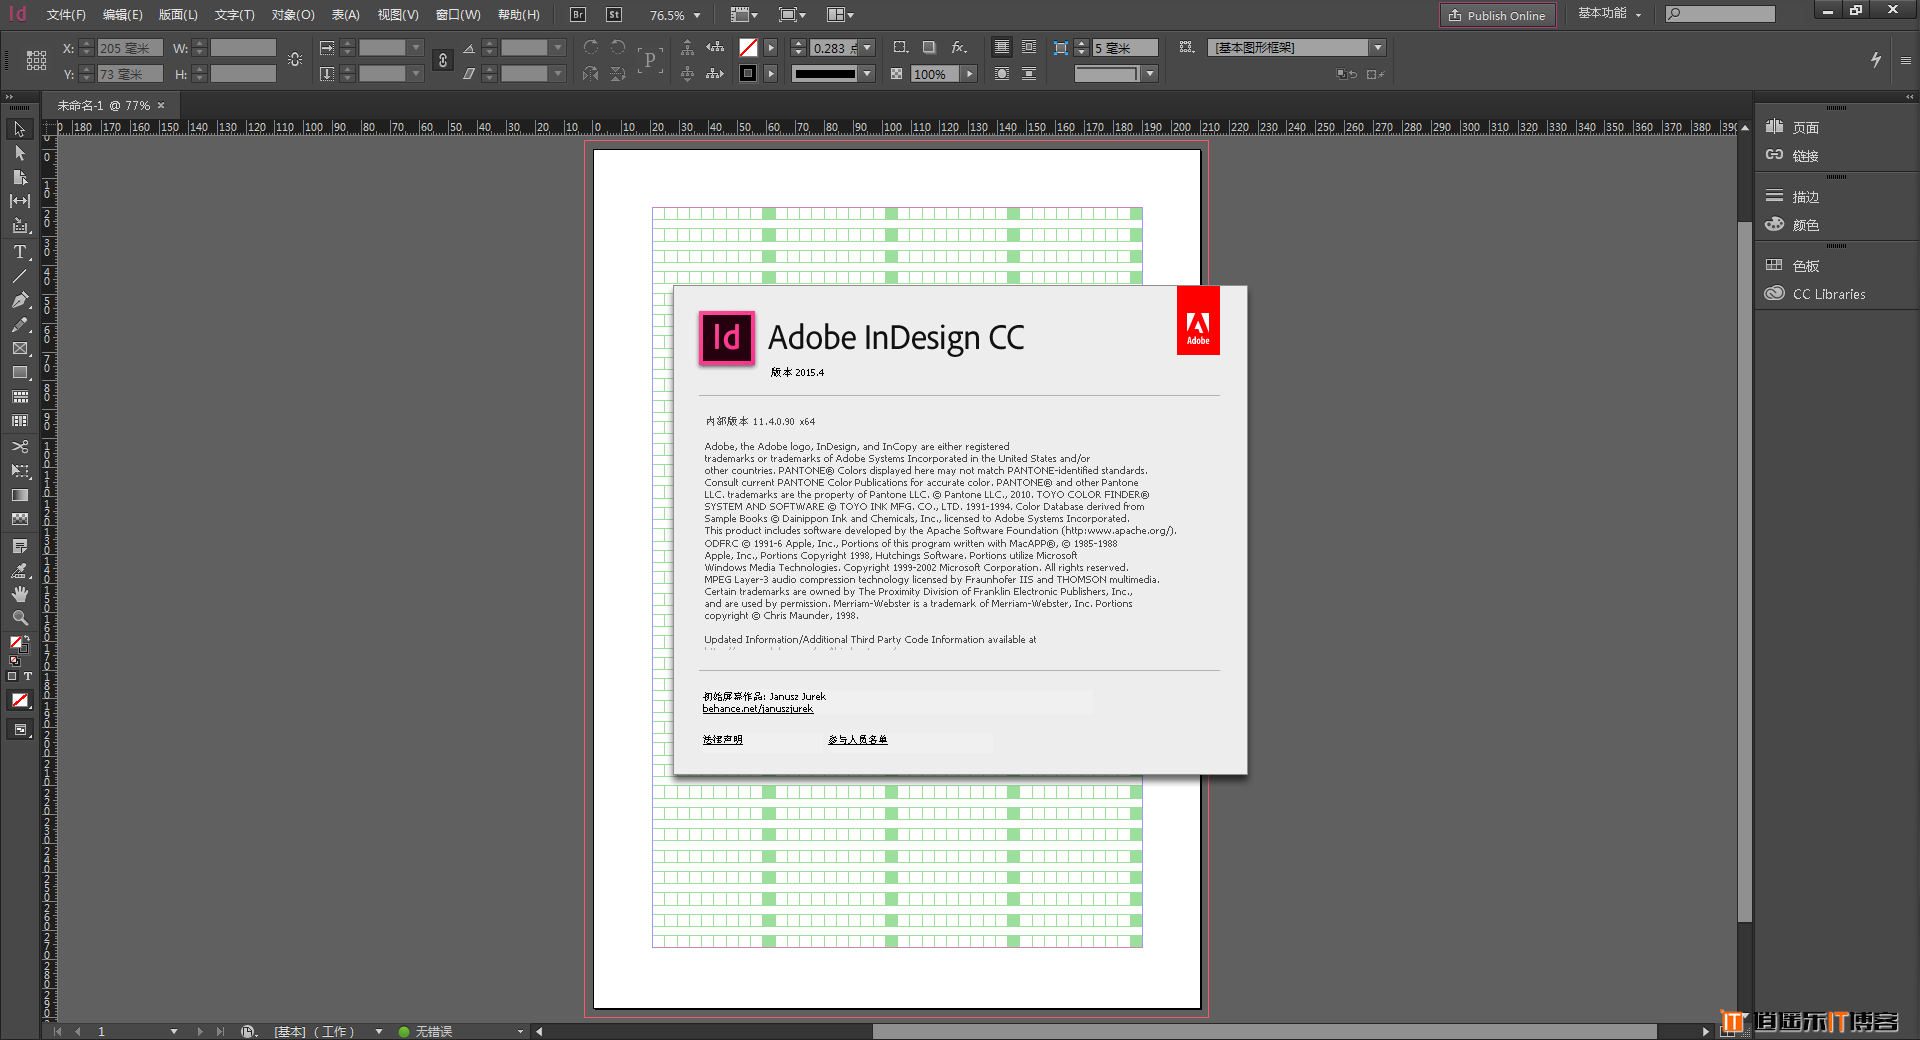1920x1040 pixels.
Task: Select the Page tool
Action: pos(19,177)
